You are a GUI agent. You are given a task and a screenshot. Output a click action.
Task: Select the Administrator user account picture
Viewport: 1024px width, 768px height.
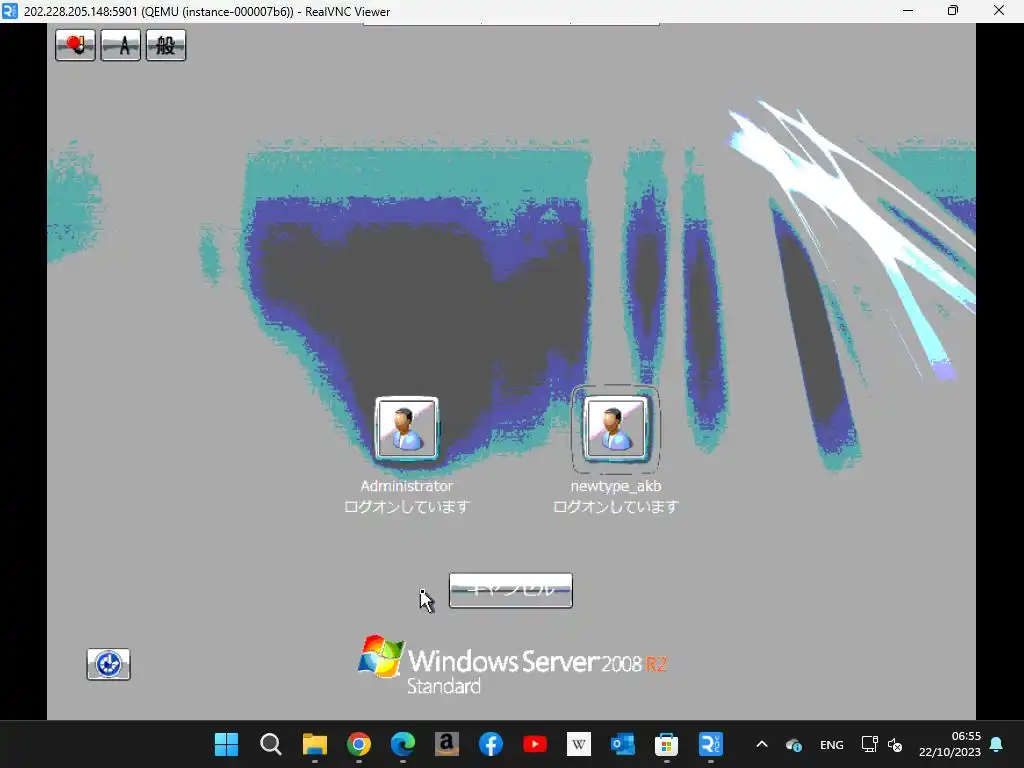(407, 428)
